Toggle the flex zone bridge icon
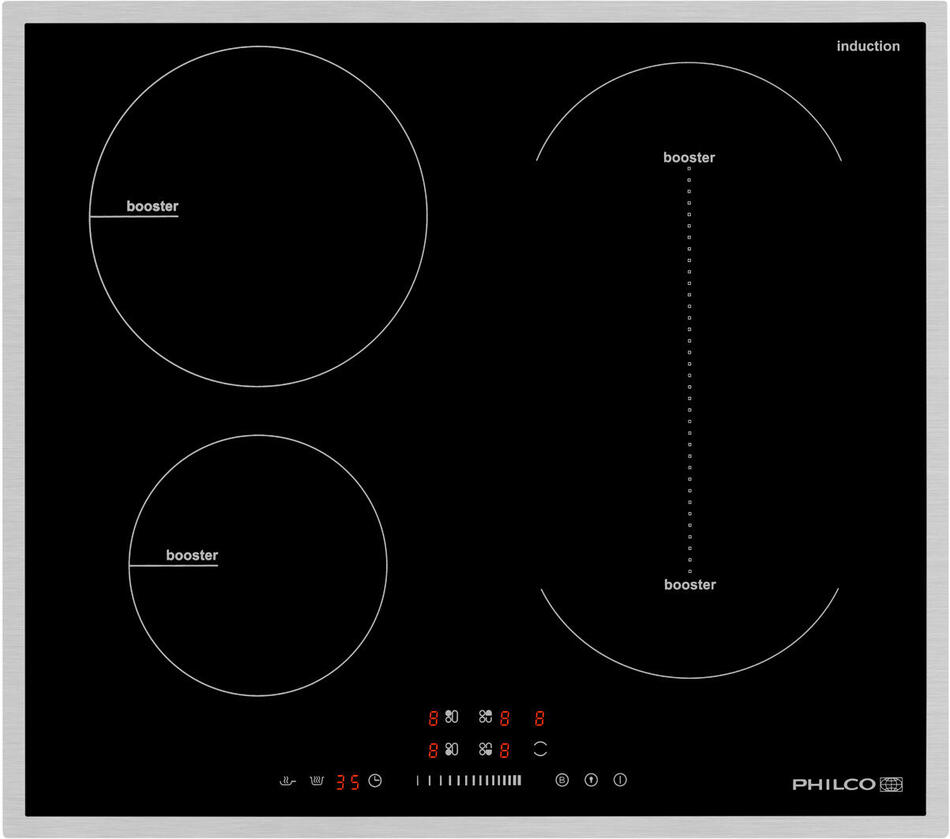Image resolution: width=950 pixels, height=839 pixels. (x=540, y=748)
